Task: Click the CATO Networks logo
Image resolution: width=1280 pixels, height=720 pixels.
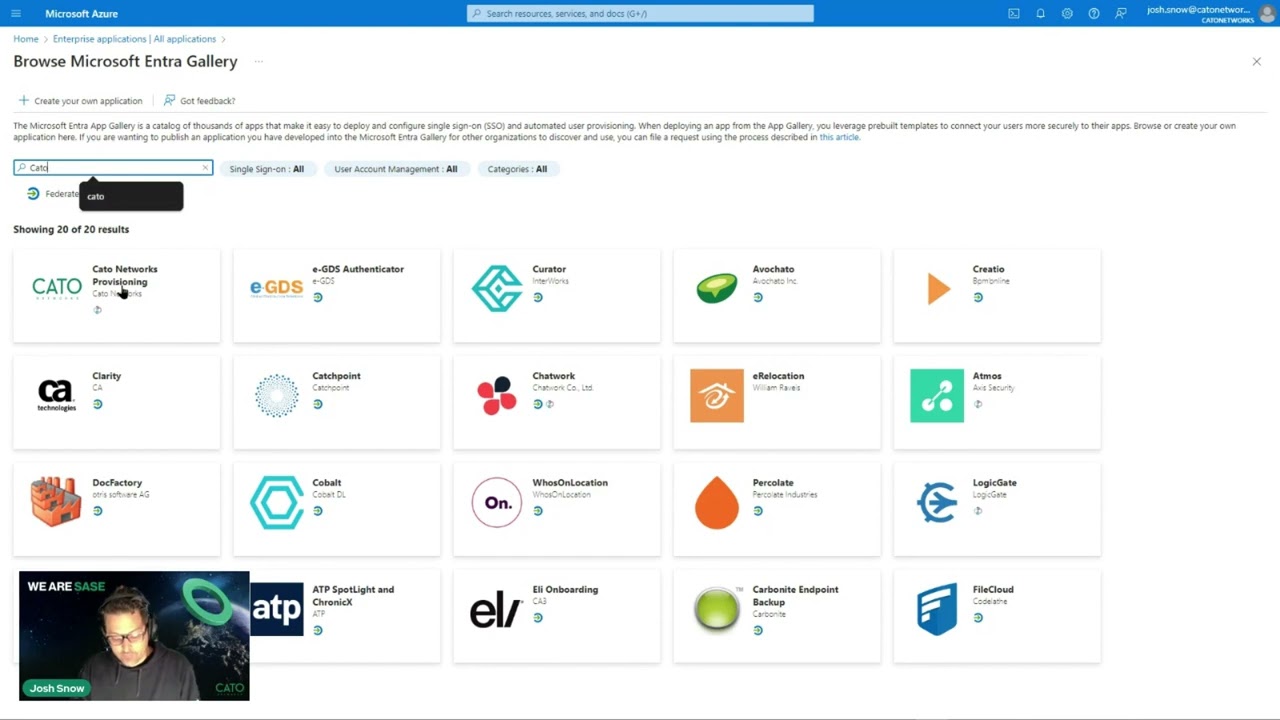Action: (57, 288)
